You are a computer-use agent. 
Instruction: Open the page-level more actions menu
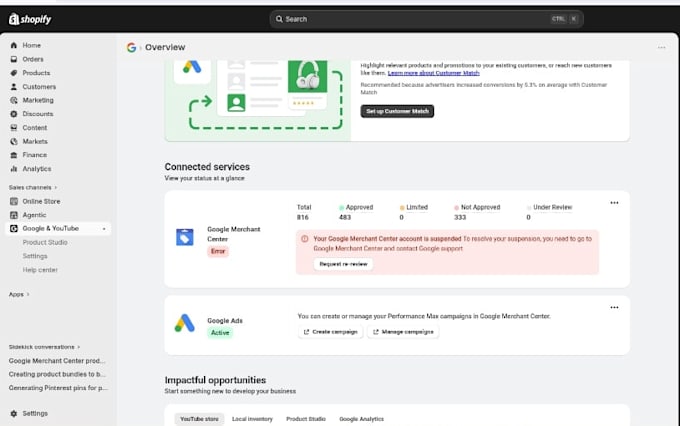tap(661, 48)
